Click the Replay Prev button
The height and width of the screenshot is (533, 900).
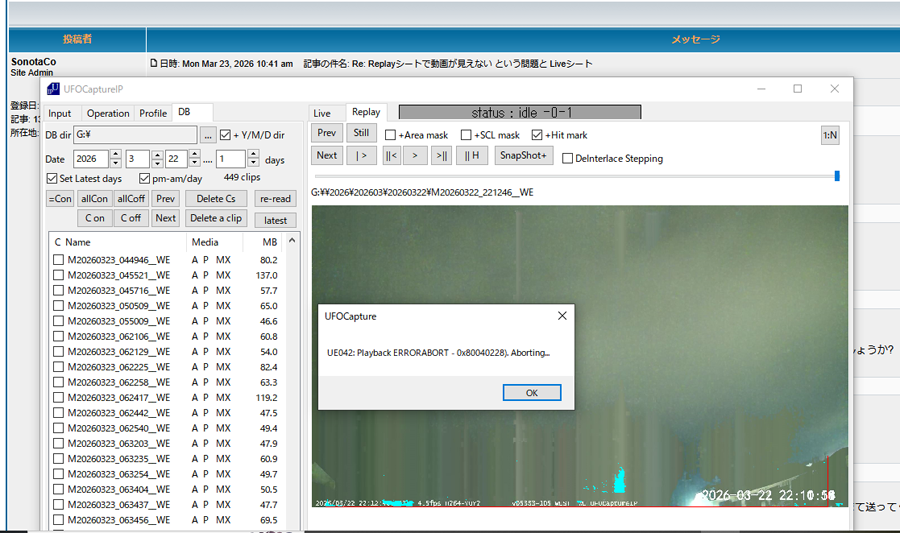tap(327, 133)
